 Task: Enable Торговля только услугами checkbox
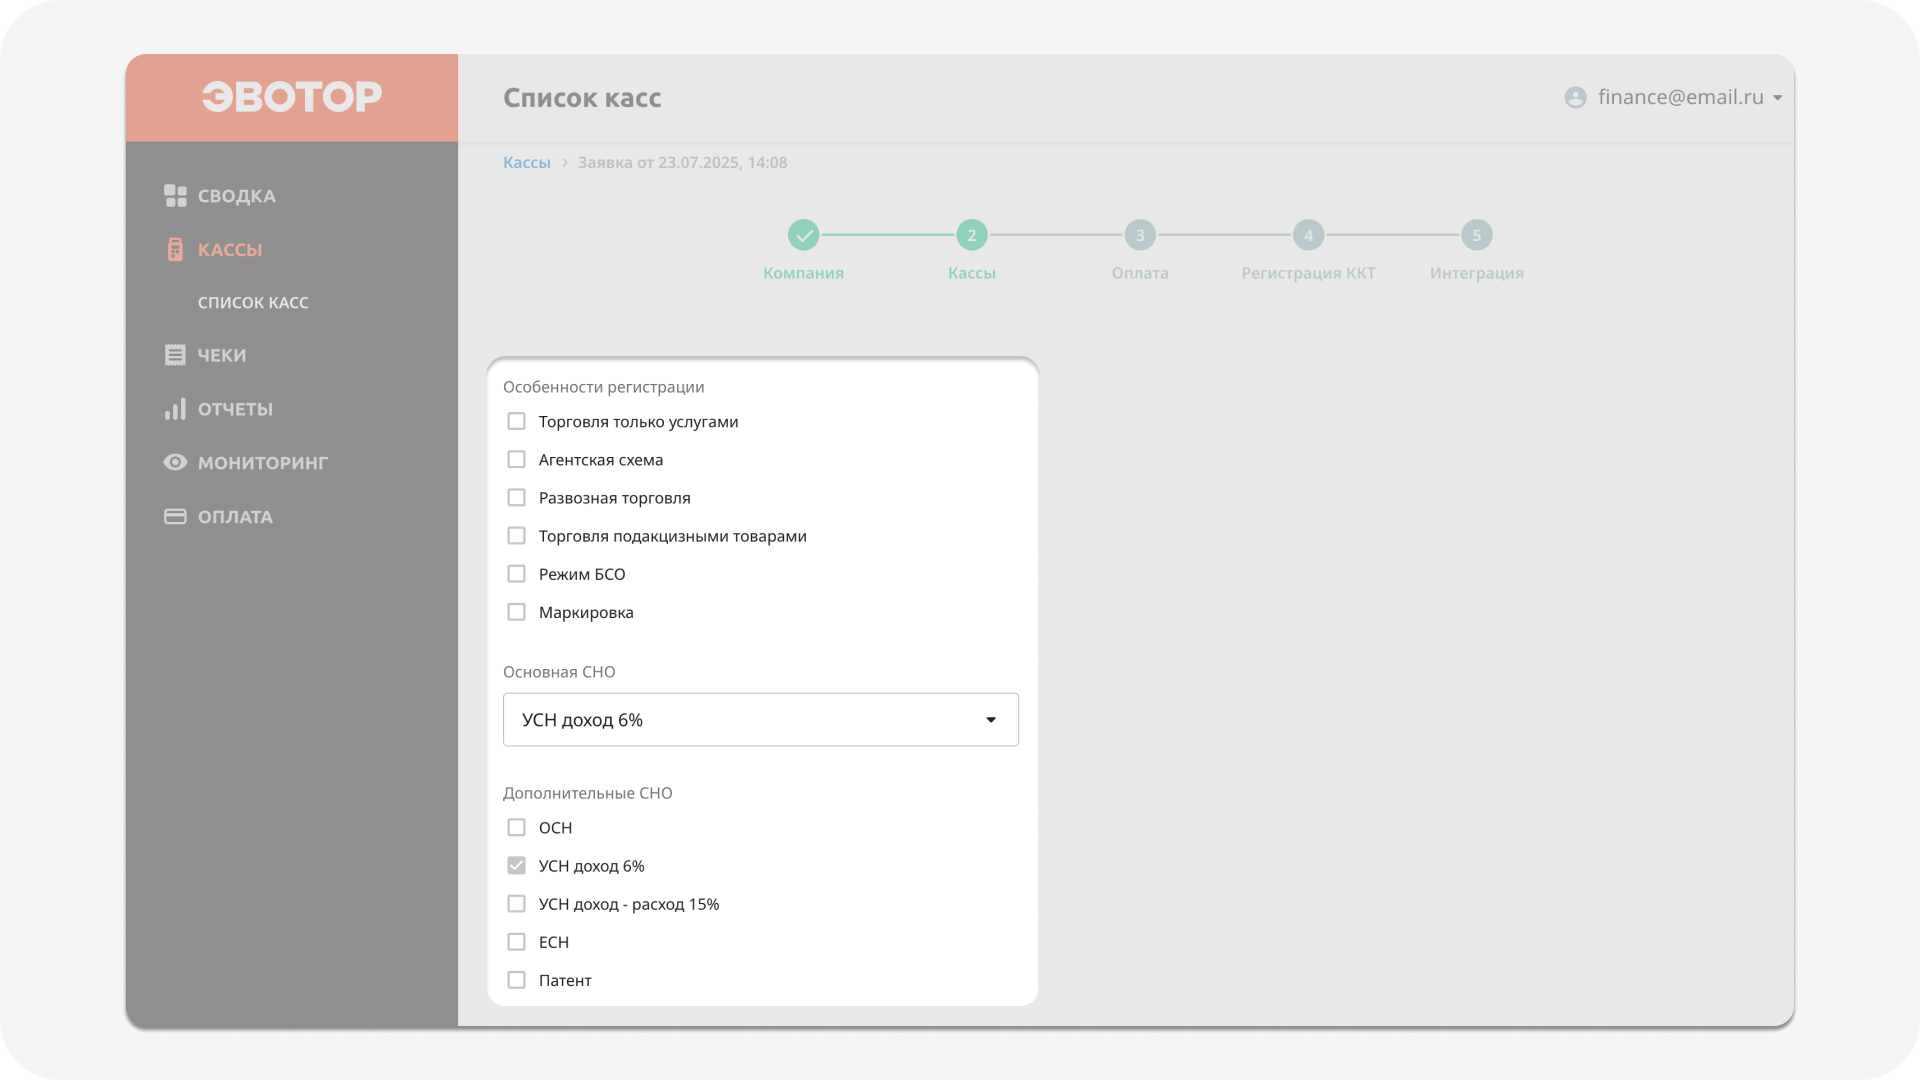(516, 422)
